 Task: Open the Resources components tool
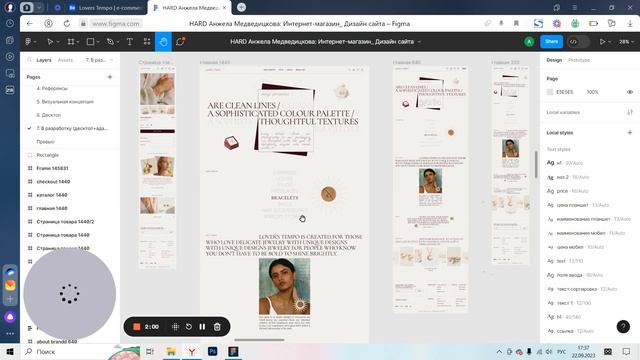[x=147, y=42]
